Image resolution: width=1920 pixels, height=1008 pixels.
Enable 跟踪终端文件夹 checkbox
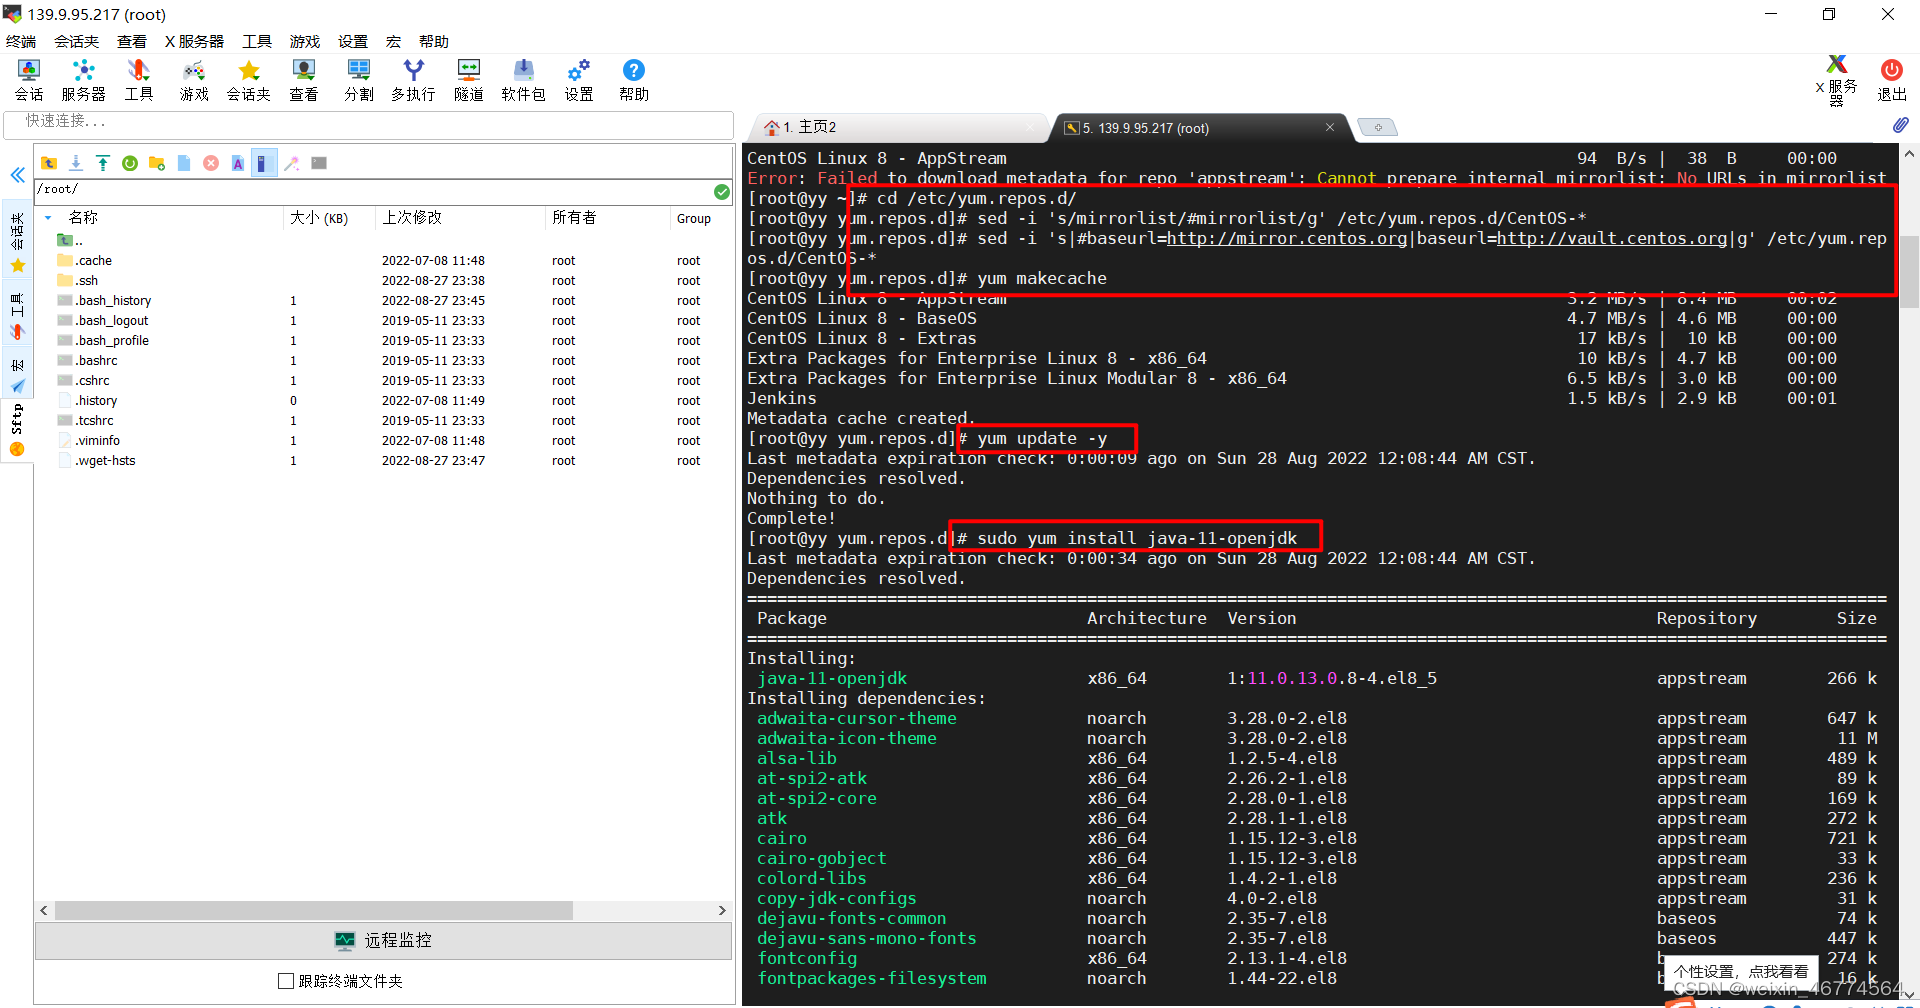[286, 981]
